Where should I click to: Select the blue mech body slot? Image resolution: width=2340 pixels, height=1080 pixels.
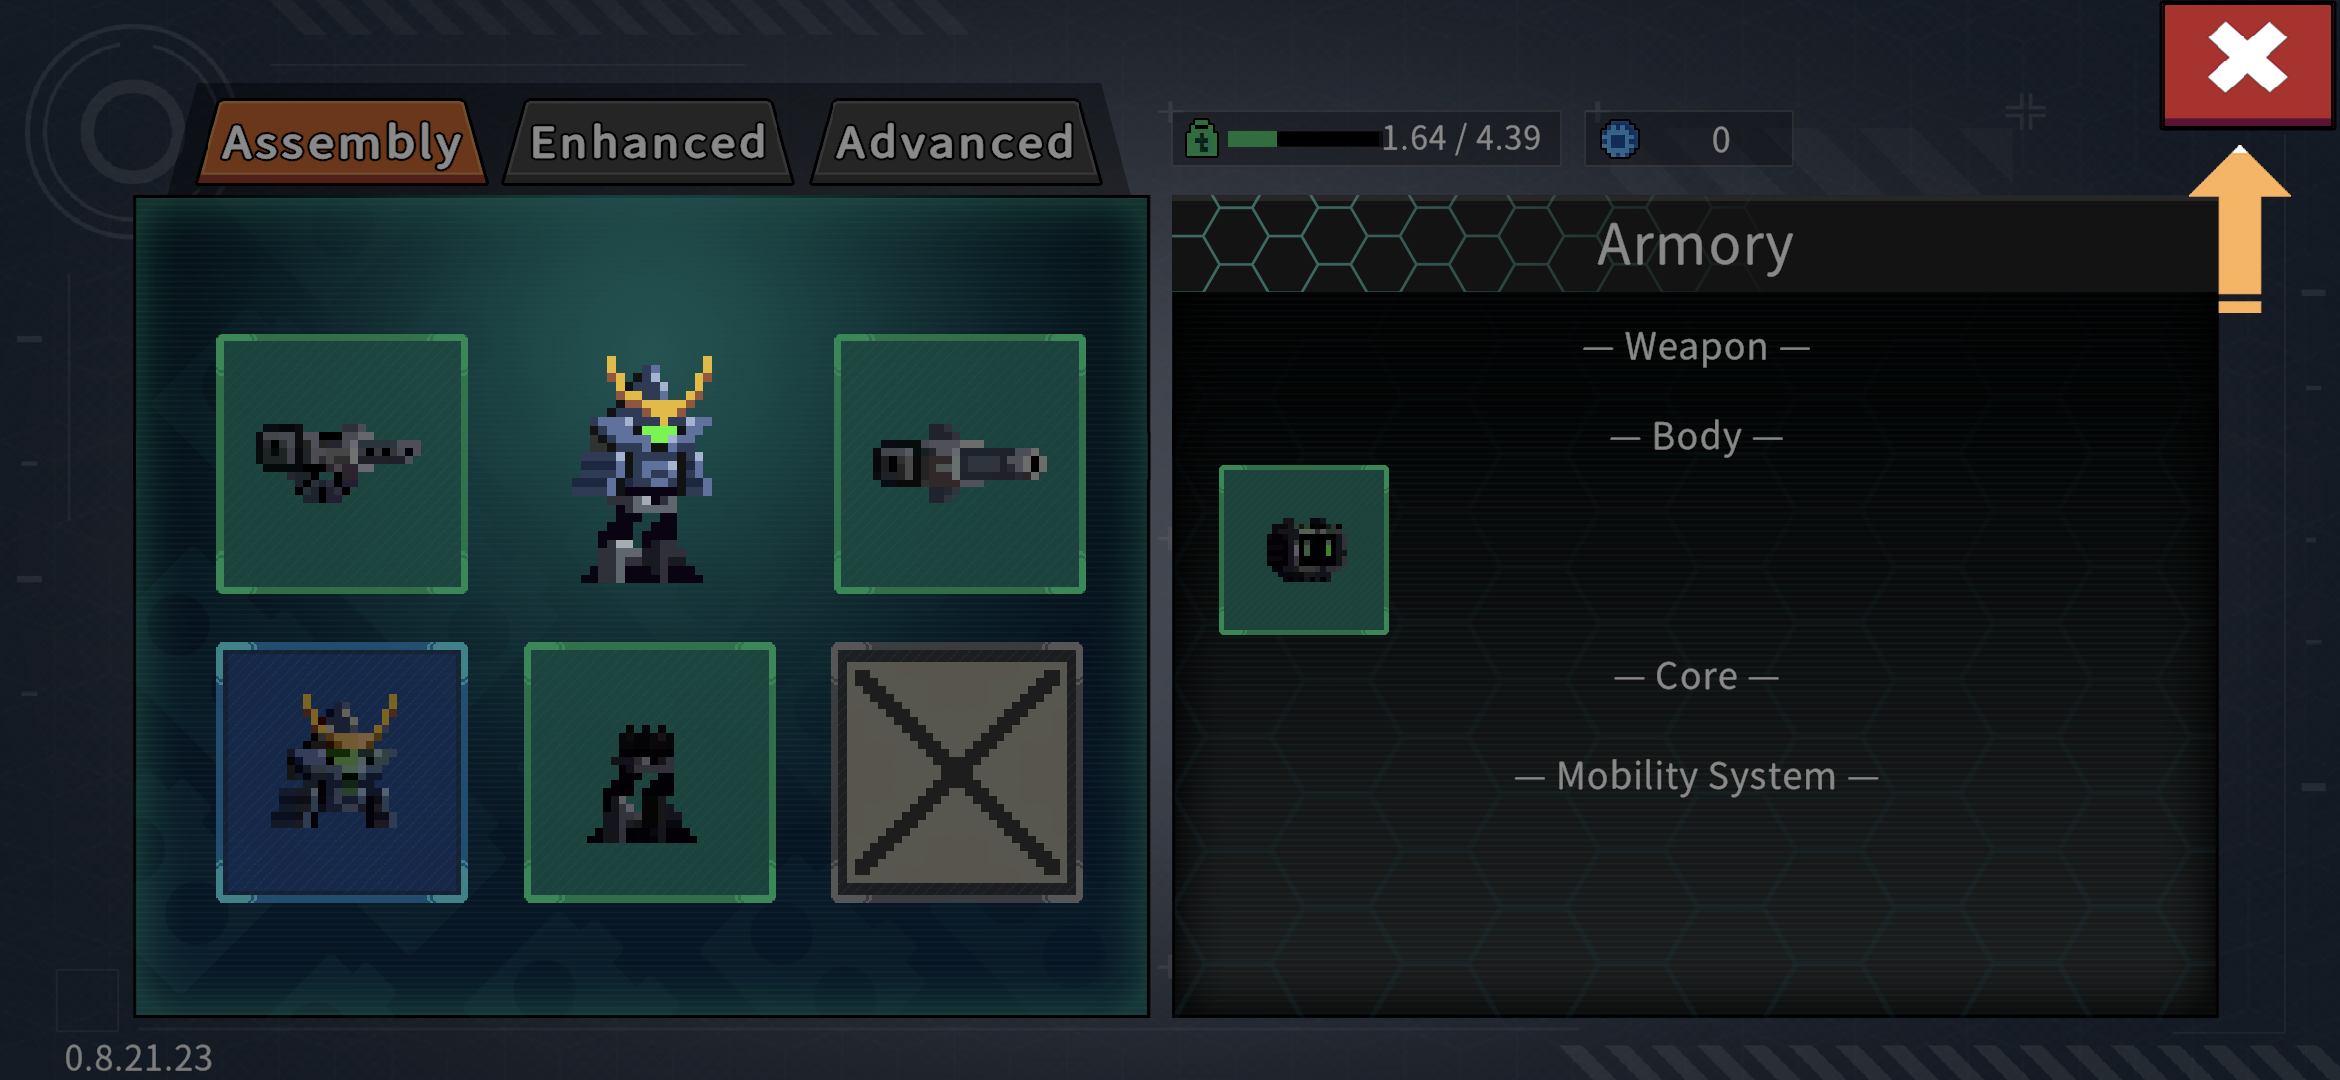(342, 772)
